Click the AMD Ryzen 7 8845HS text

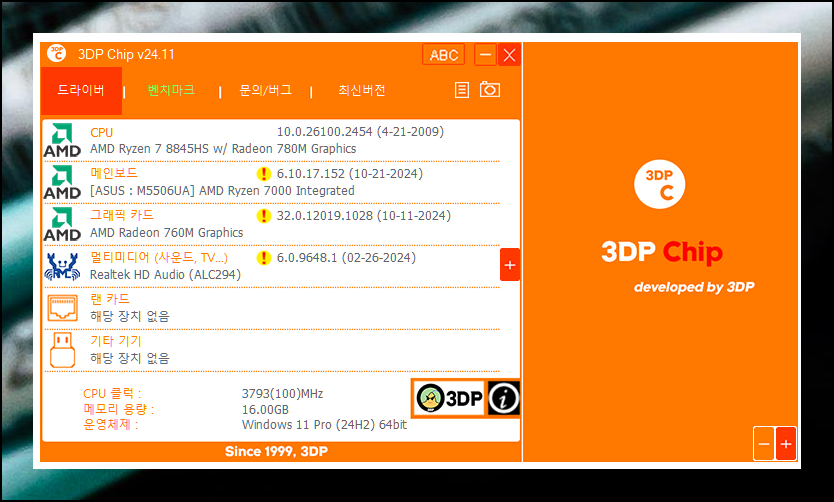click(x=223, y=149)
